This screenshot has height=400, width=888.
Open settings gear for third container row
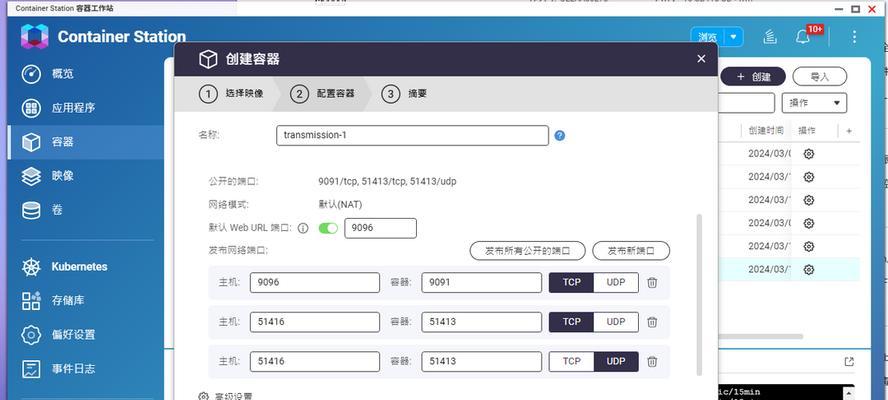pos(809,200)
